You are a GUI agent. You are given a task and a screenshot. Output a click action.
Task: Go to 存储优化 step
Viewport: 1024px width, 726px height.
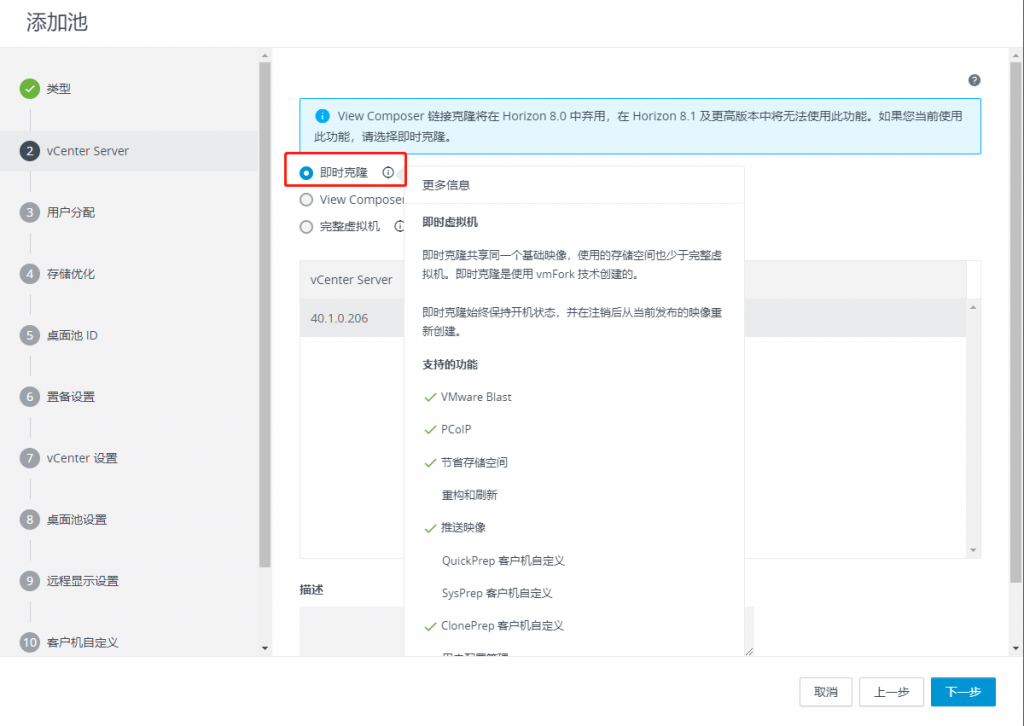tap(71, 274)
